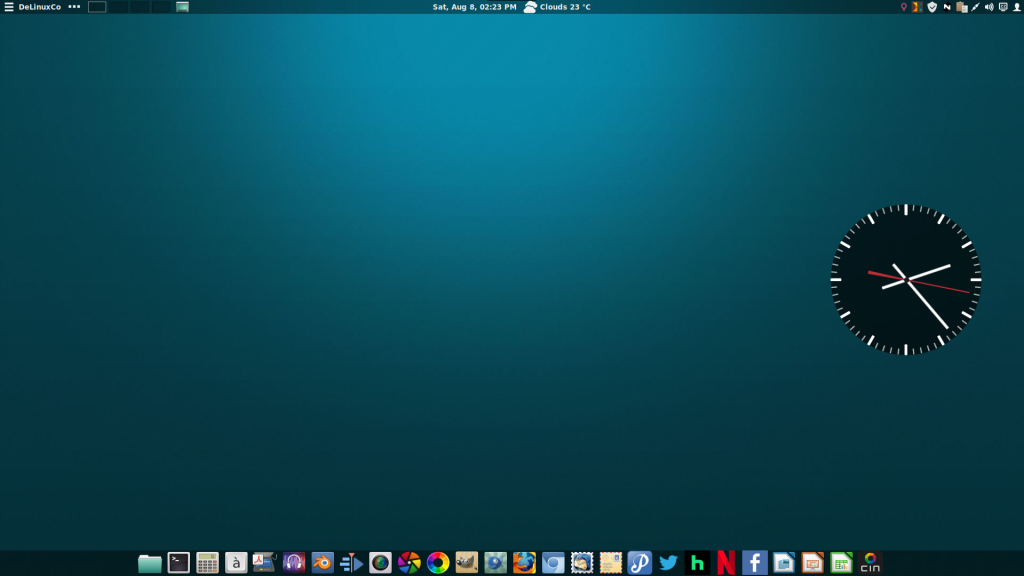Open the file manager folder icon
The width and height of the screenshot is (1024, 576).
150,563
